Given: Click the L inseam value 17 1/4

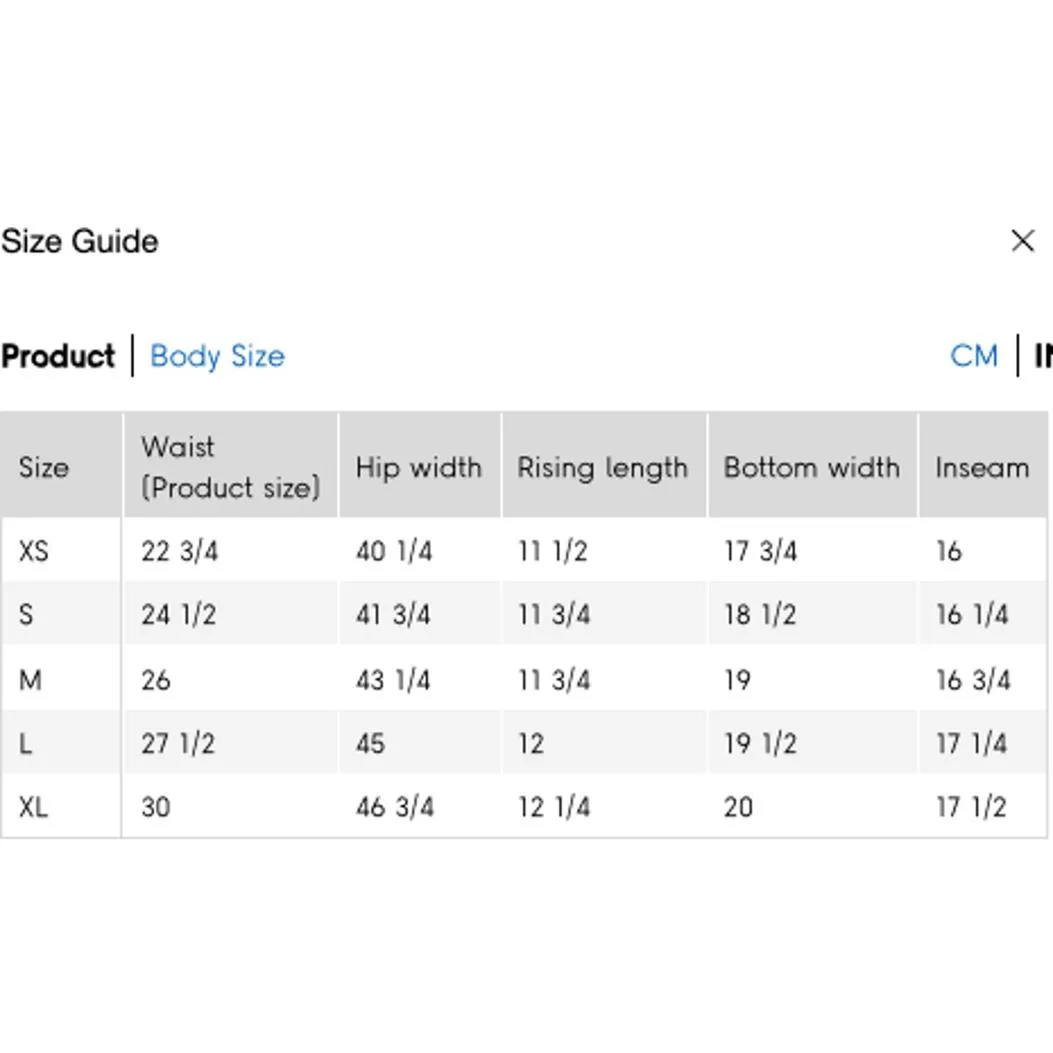Looking at the screenshot, I should point(971,743).
